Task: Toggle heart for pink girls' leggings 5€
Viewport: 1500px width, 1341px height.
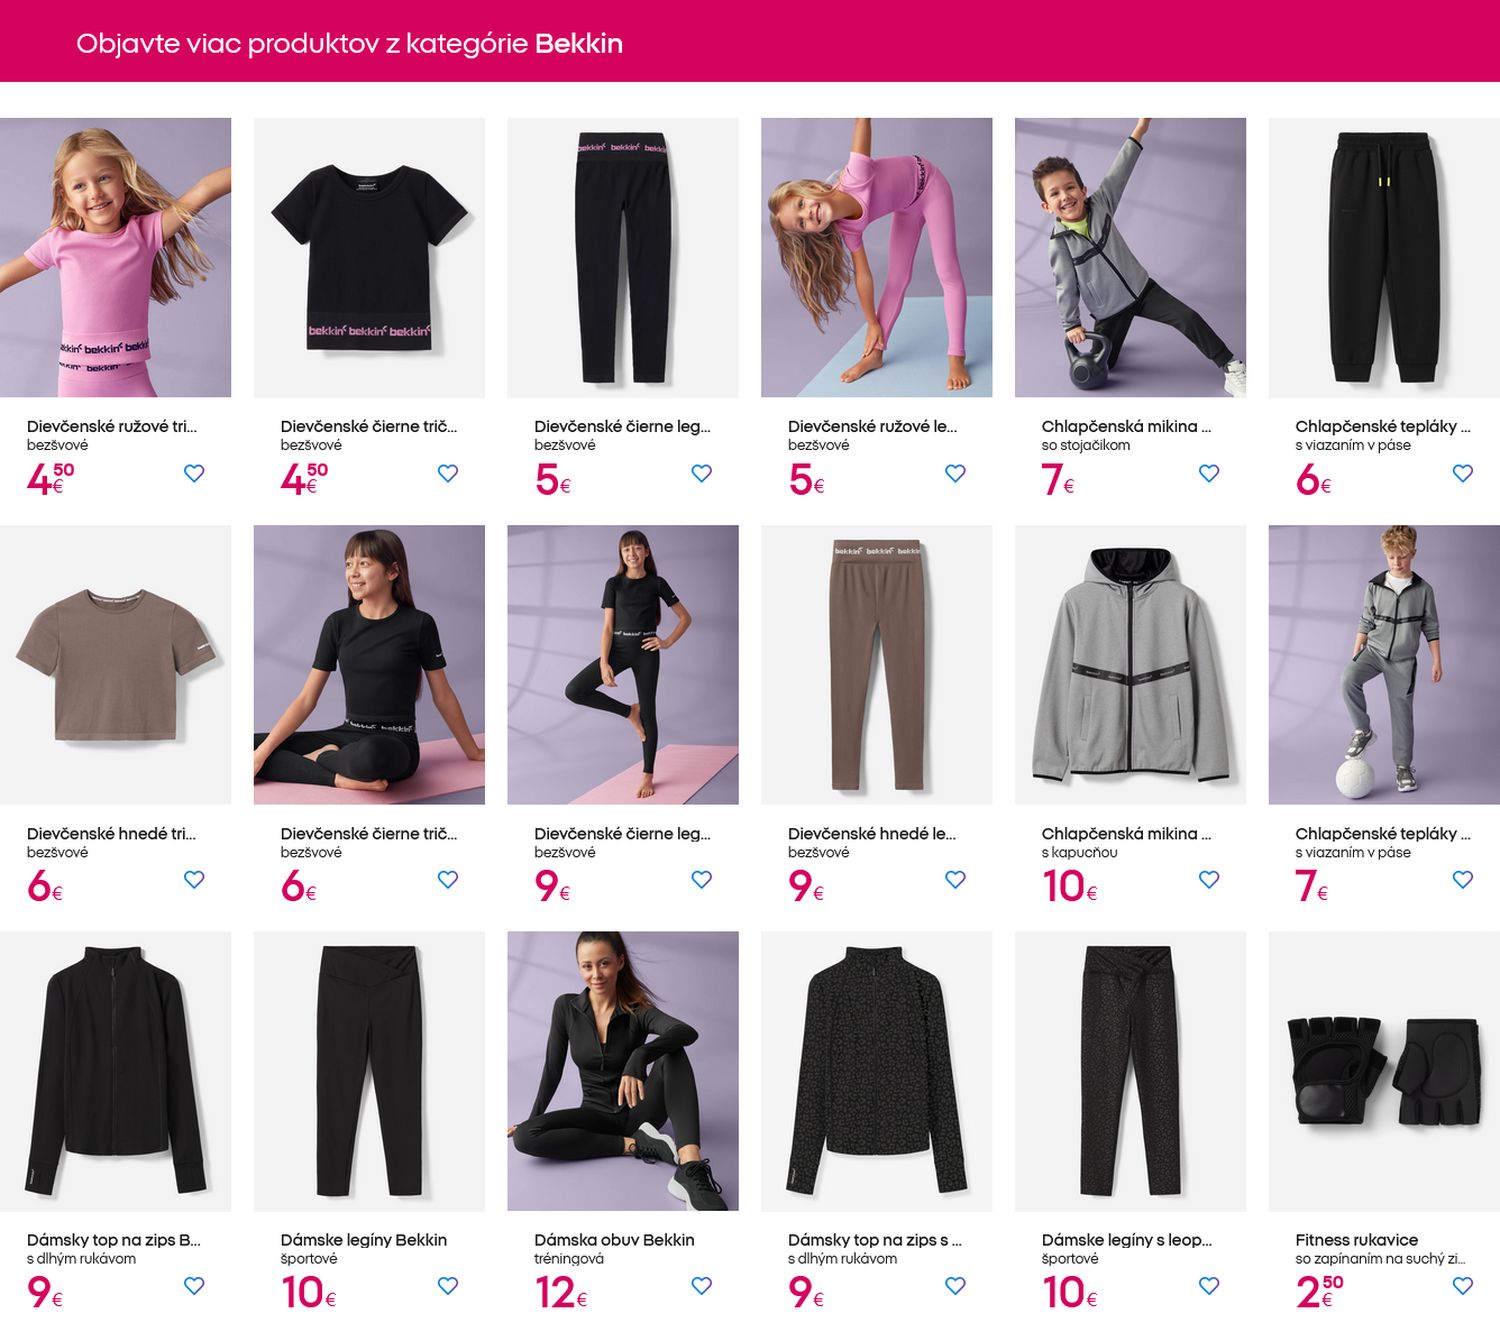Action: point(955,473)
